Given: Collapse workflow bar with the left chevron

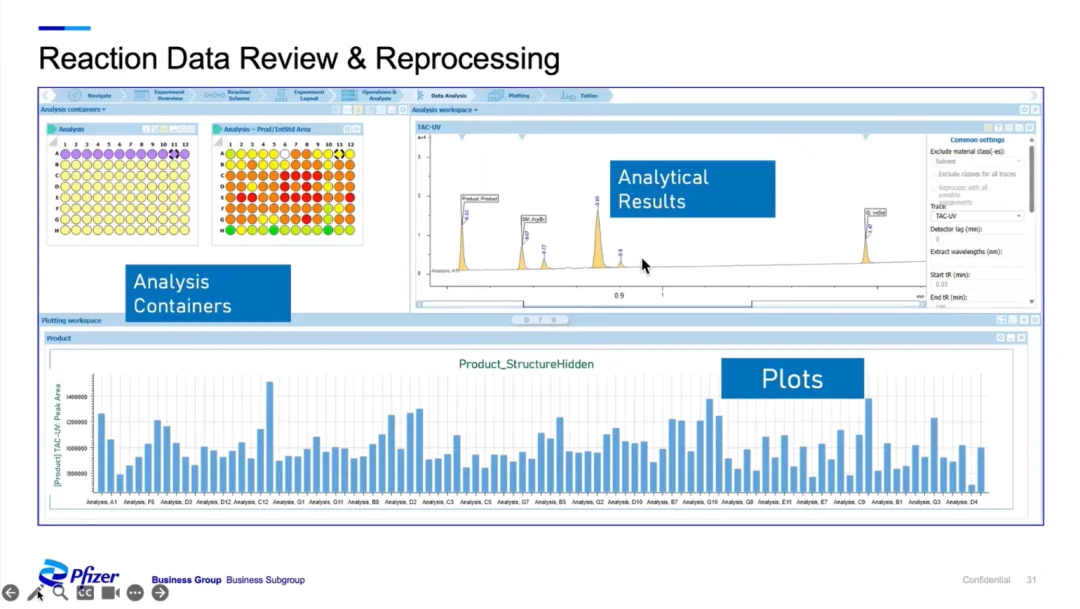Looking at the screenshot, I should [x=46, y=96].
